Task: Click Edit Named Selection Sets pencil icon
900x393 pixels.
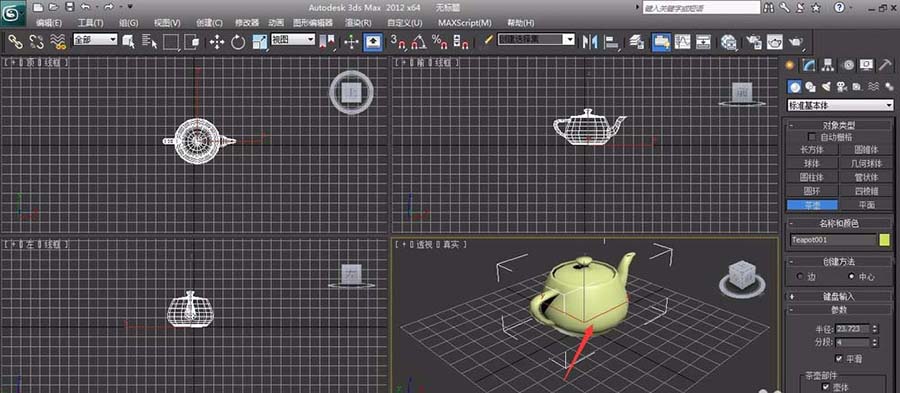Action: (488, 40)
